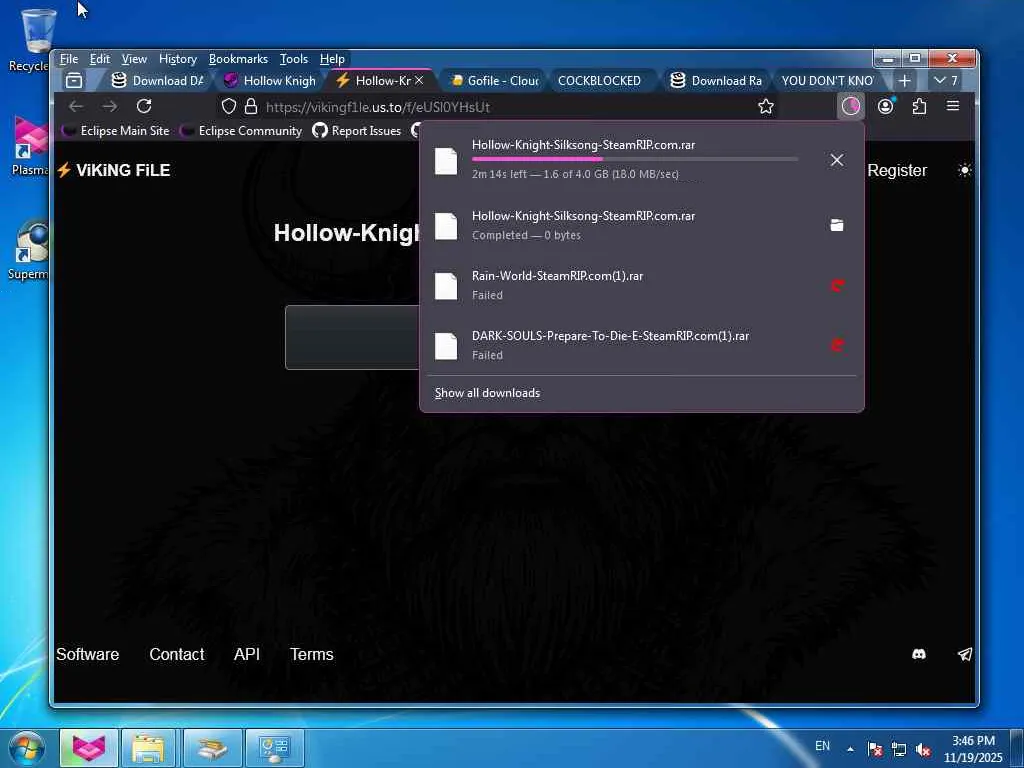
Task: Bookmark this page with the star icon
Action: point(766,106)
